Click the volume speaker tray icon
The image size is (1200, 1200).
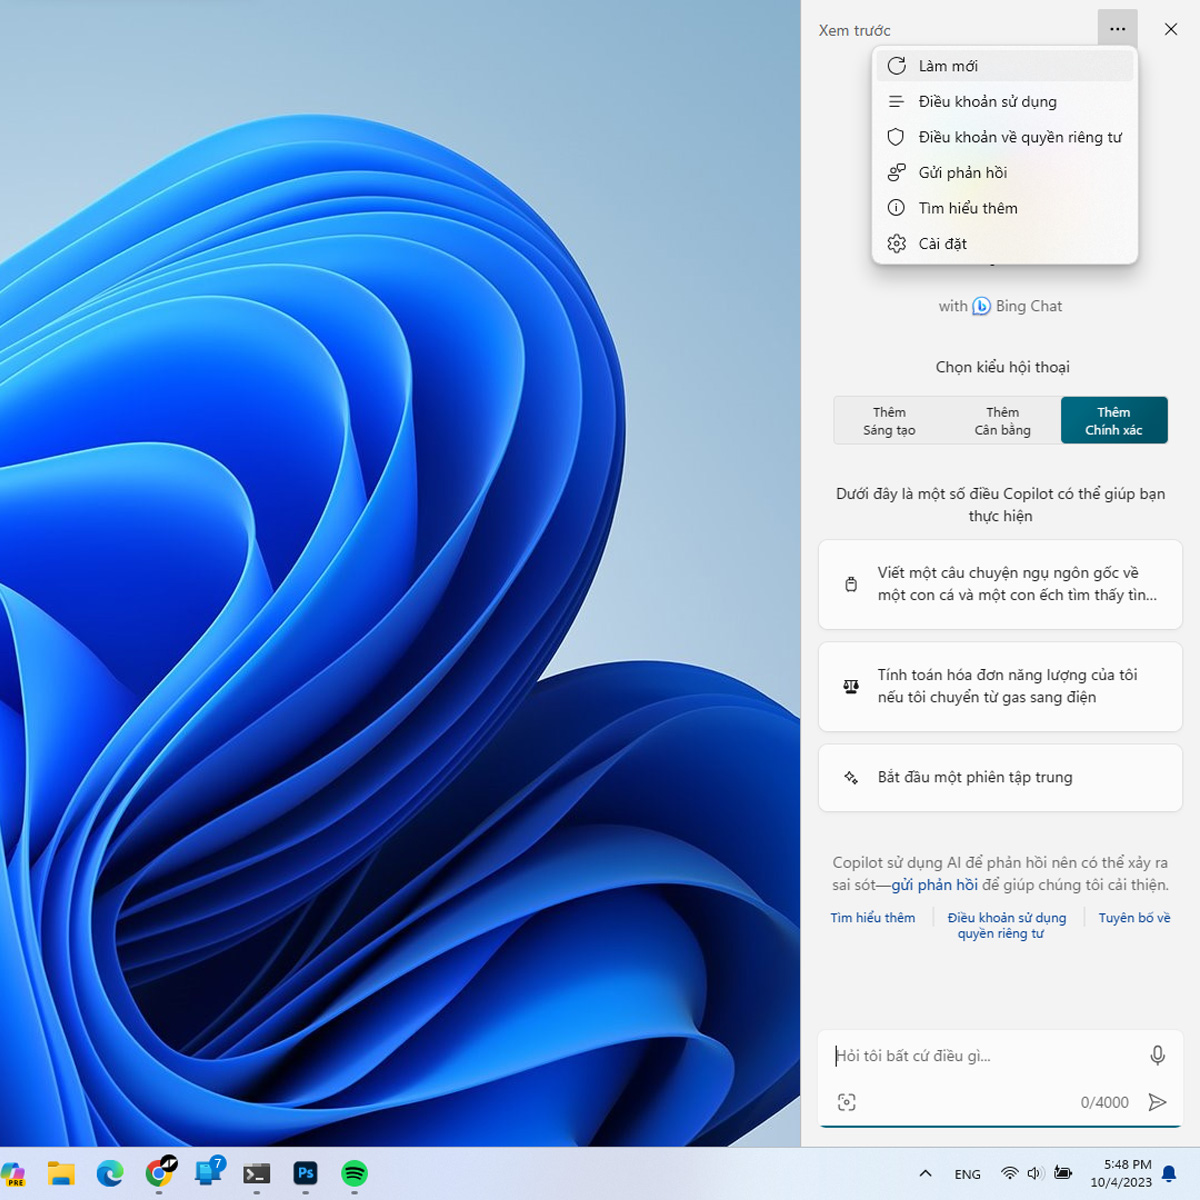[1035, 1174]
